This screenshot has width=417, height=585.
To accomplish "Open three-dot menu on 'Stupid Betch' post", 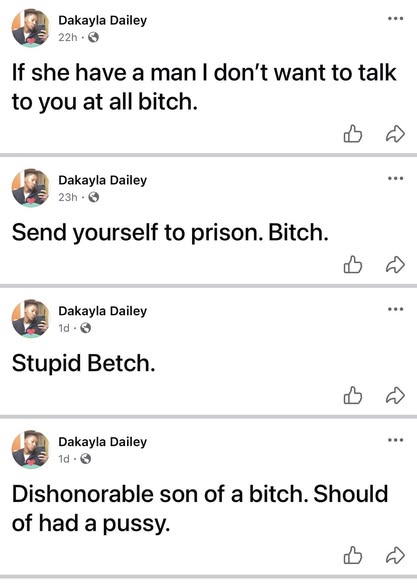I will pyautogui.click(x=395, y=309).
